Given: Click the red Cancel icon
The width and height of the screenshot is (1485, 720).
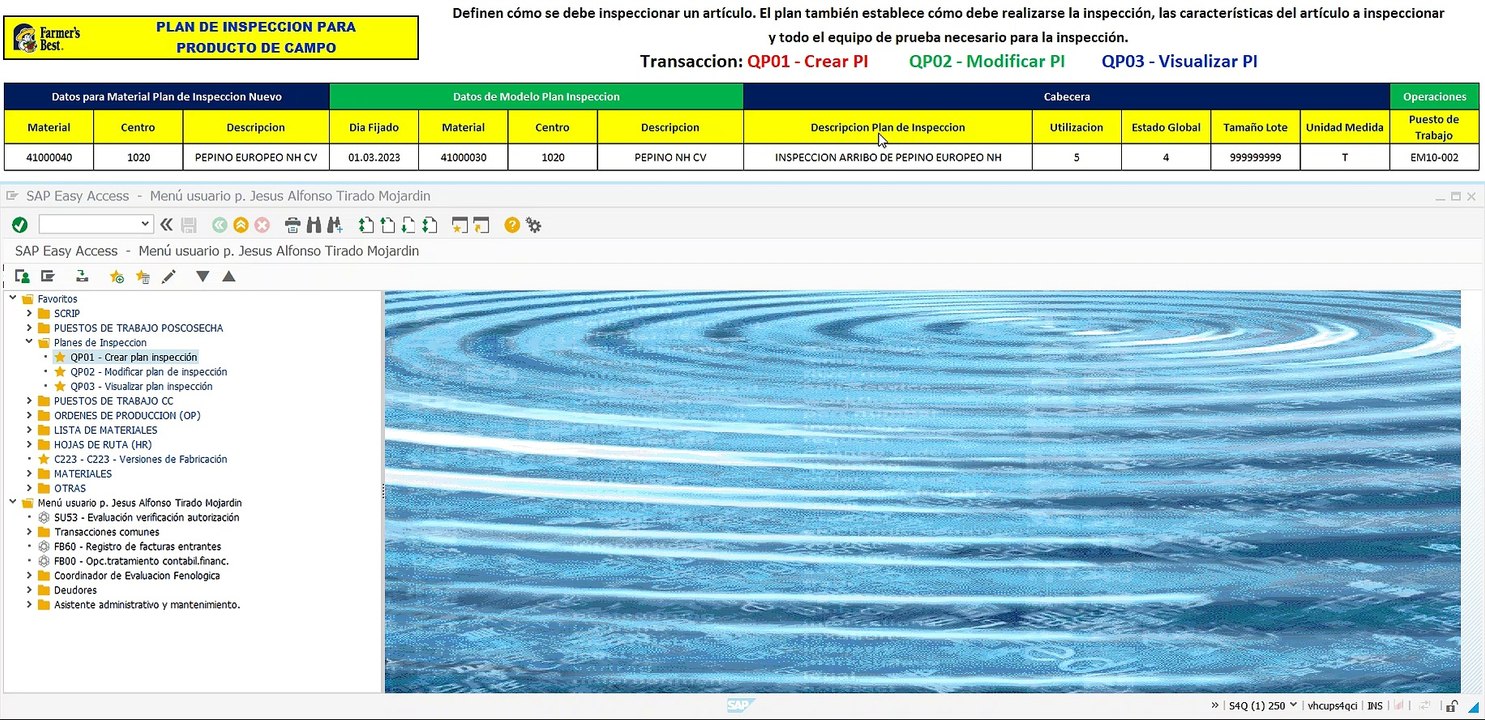Looking at the screenshot, I should (x=262, y=225).
